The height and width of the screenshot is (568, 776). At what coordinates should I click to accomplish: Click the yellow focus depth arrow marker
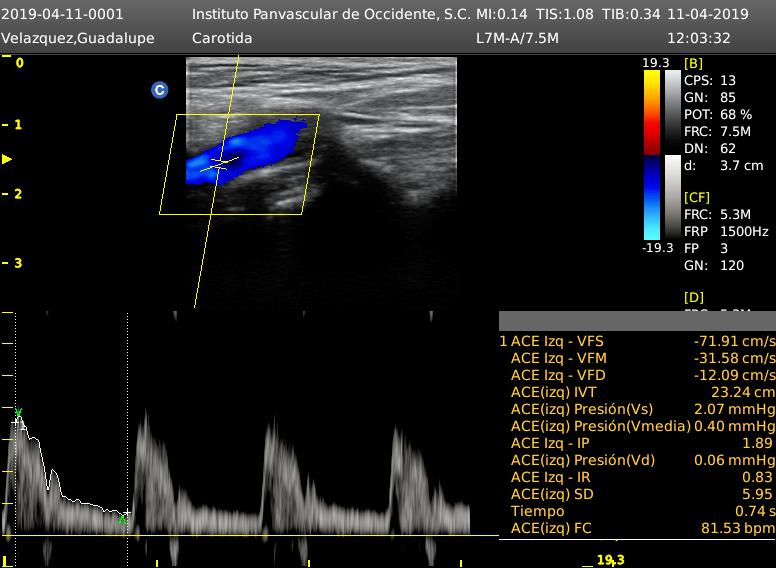pyautogui.click(x=7, y=159)
